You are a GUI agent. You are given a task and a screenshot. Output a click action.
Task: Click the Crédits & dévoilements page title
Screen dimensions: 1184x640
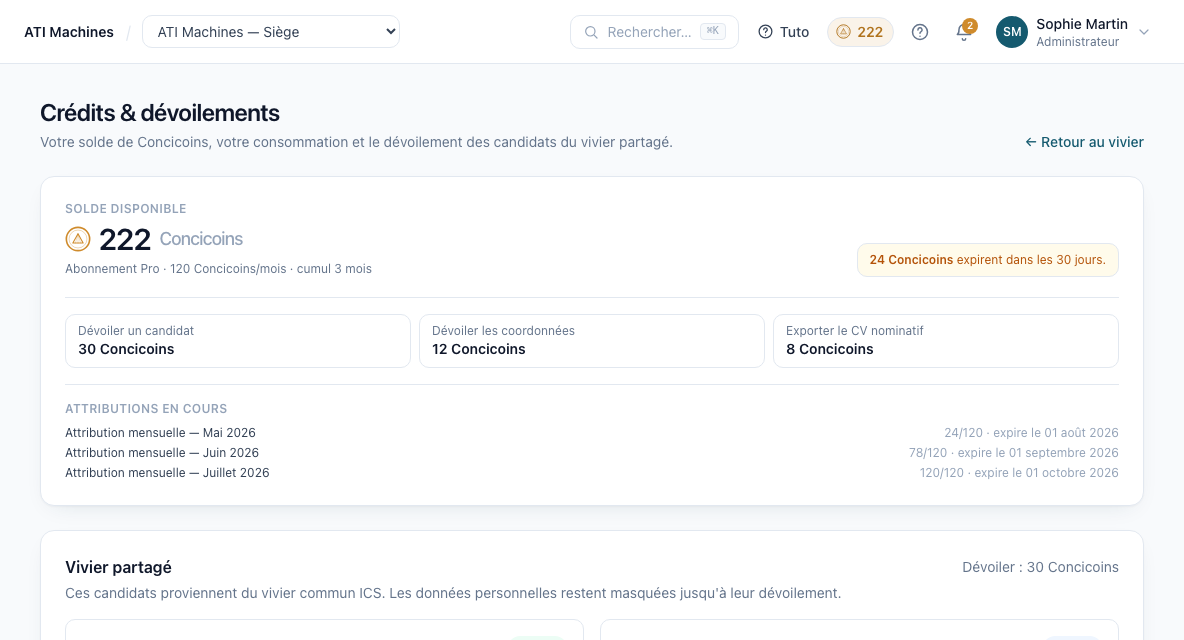click(160, 112)
